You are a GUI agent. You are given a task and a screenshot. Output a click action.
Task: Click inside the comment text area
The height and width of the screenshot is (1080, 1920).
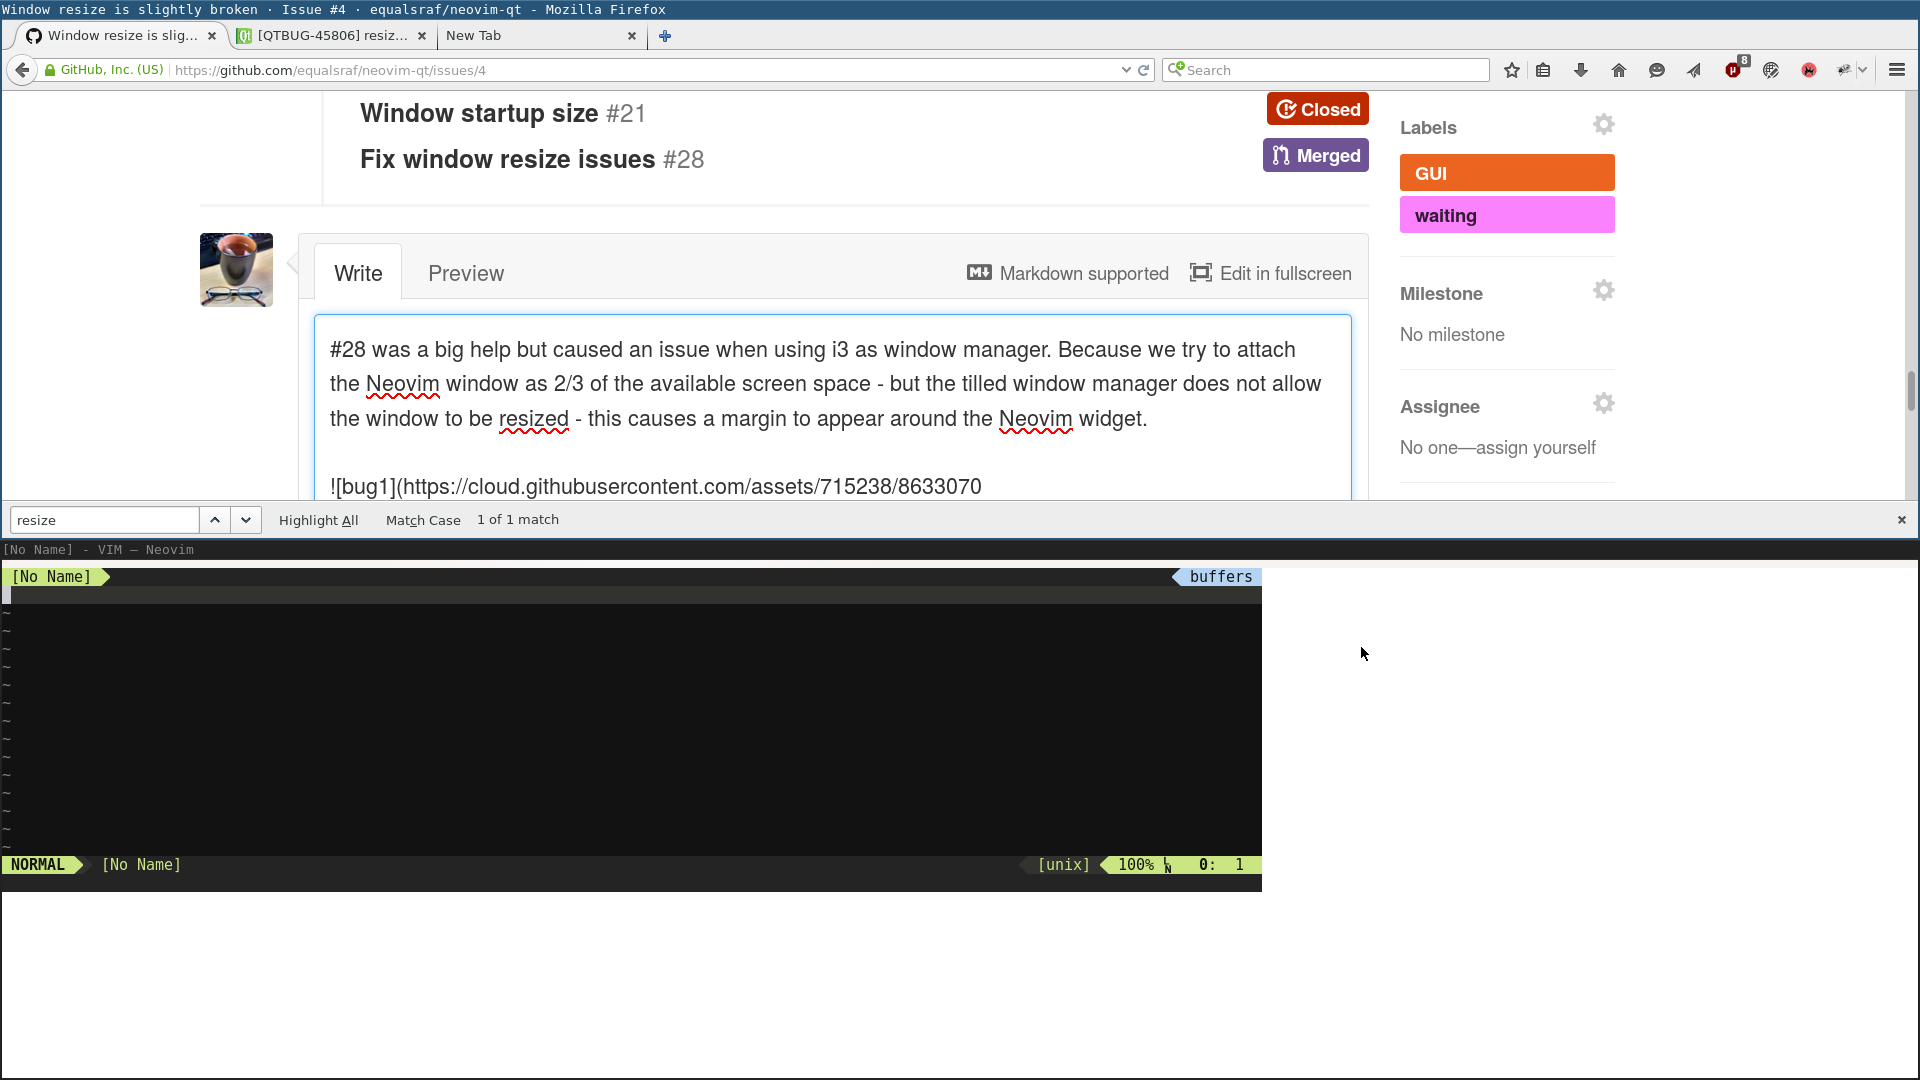[x=832, y=408]
